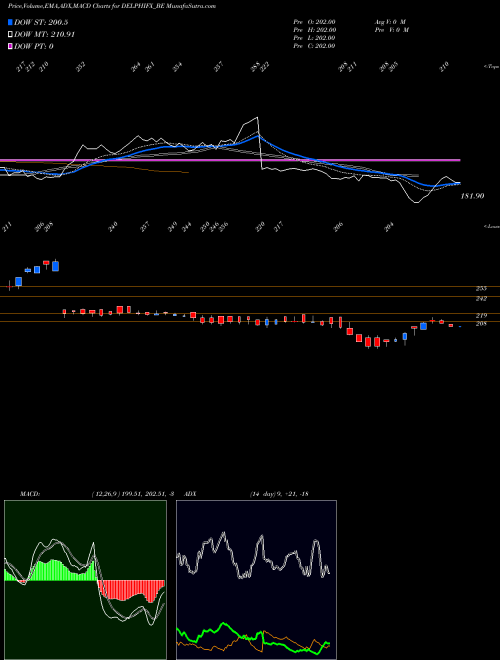This screenshot has width=500, height=660.
Task: Select the 'DOW MT: 210.91' legend label
Action: tap(45, 34)
